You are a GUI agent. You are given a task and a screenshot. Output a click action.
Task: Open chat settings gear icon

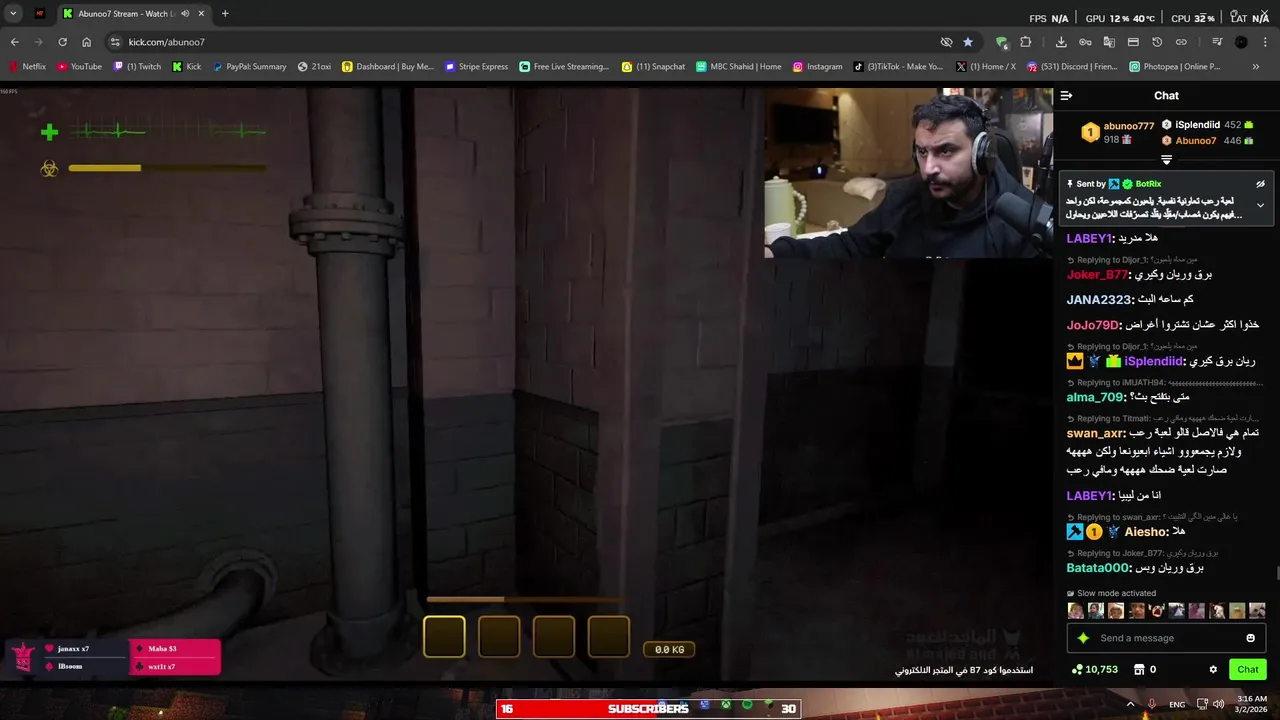[1213, 669]
